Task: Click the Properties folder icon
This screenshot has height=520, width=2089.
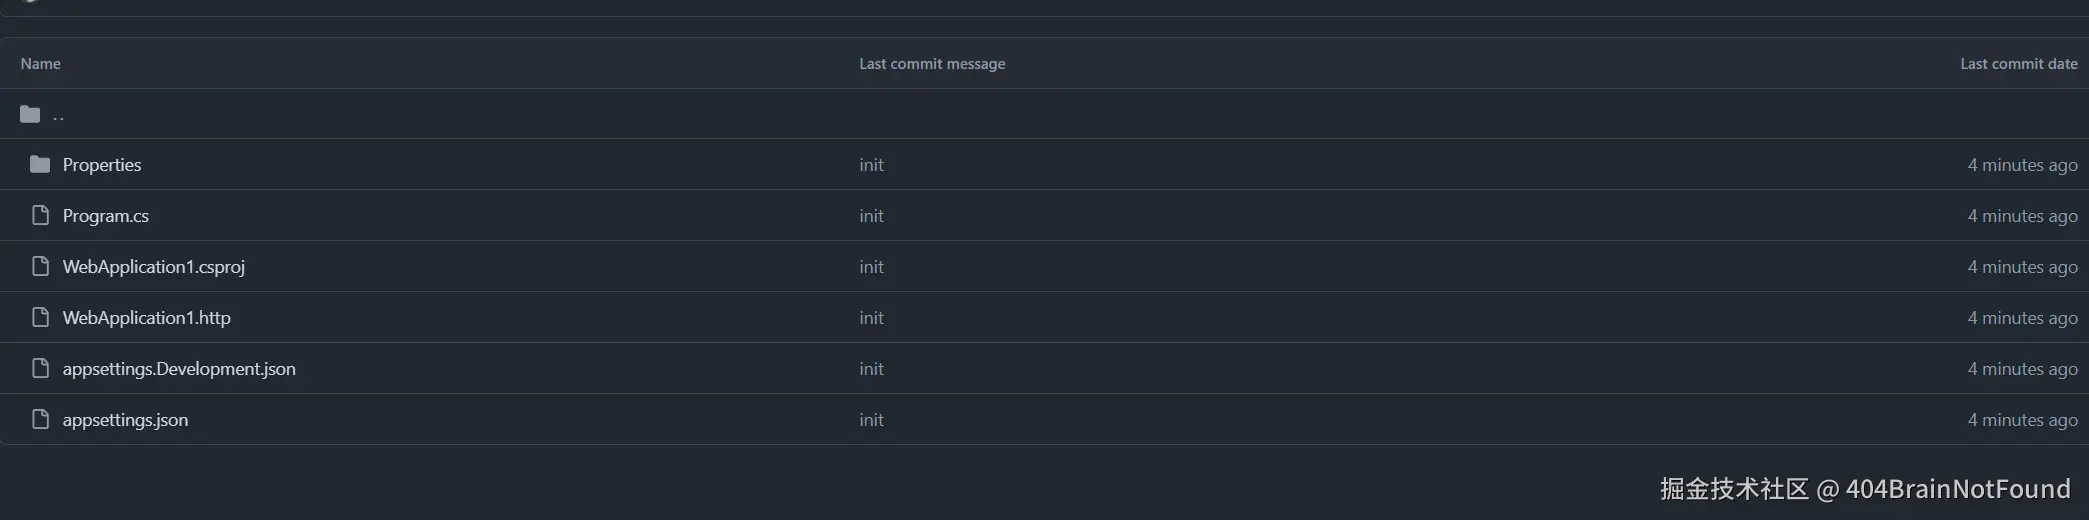Action: [40, 164]
